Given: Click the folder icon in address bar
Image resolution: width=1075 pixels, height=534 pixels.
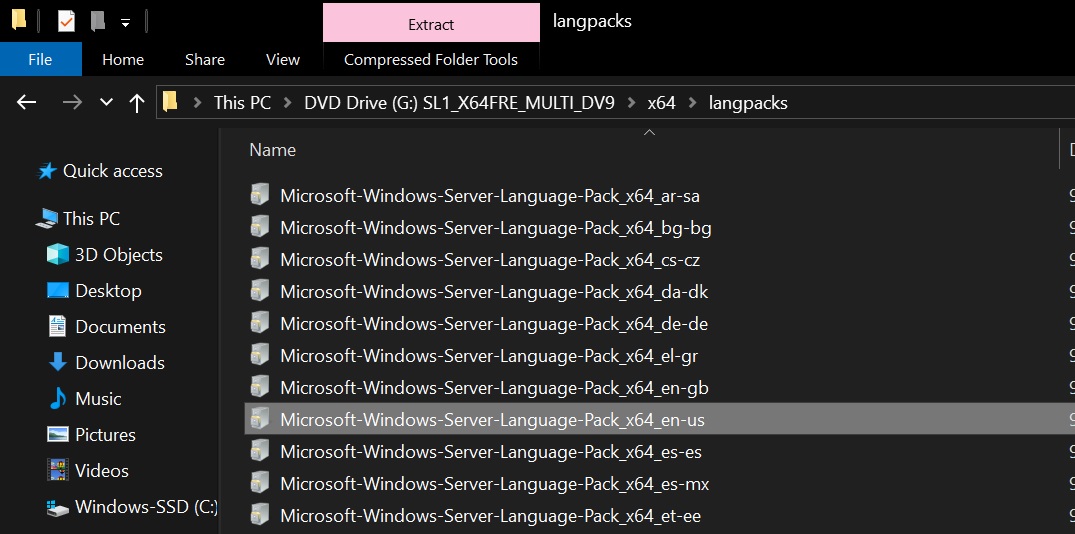Looking at the screenshot, I should (170, 102).
